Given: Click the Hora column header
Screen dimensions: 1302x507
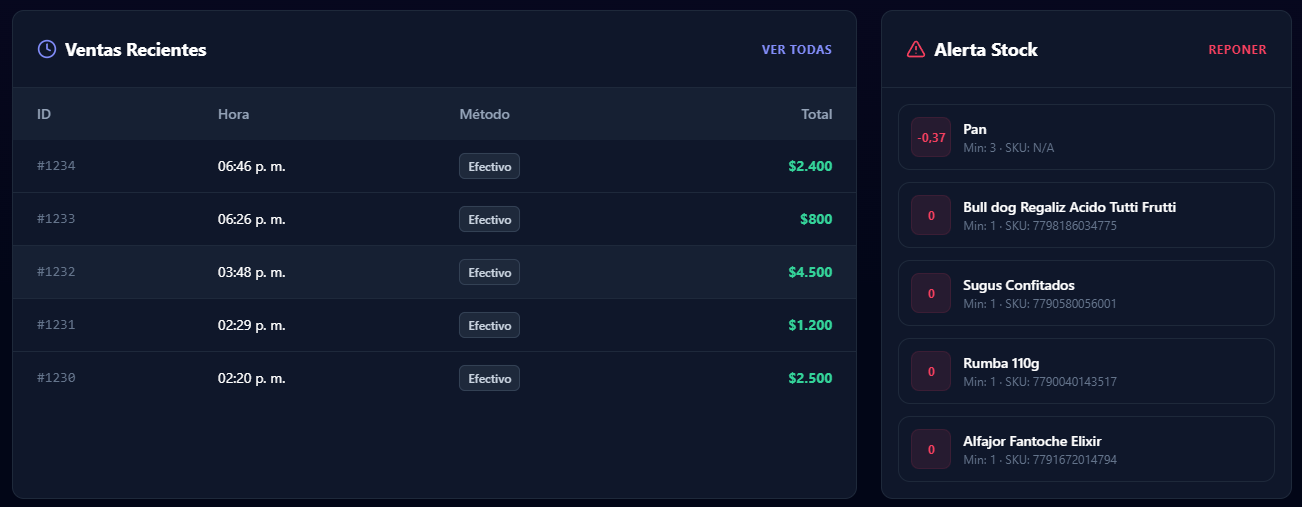Looking at the screenshot, I should [233, 114].
